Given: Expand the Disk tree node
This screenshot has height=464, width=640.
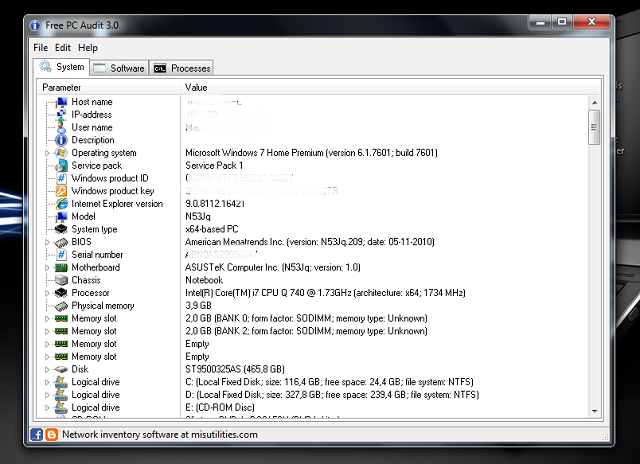Looking at the screenshot, I should (47, 369).
